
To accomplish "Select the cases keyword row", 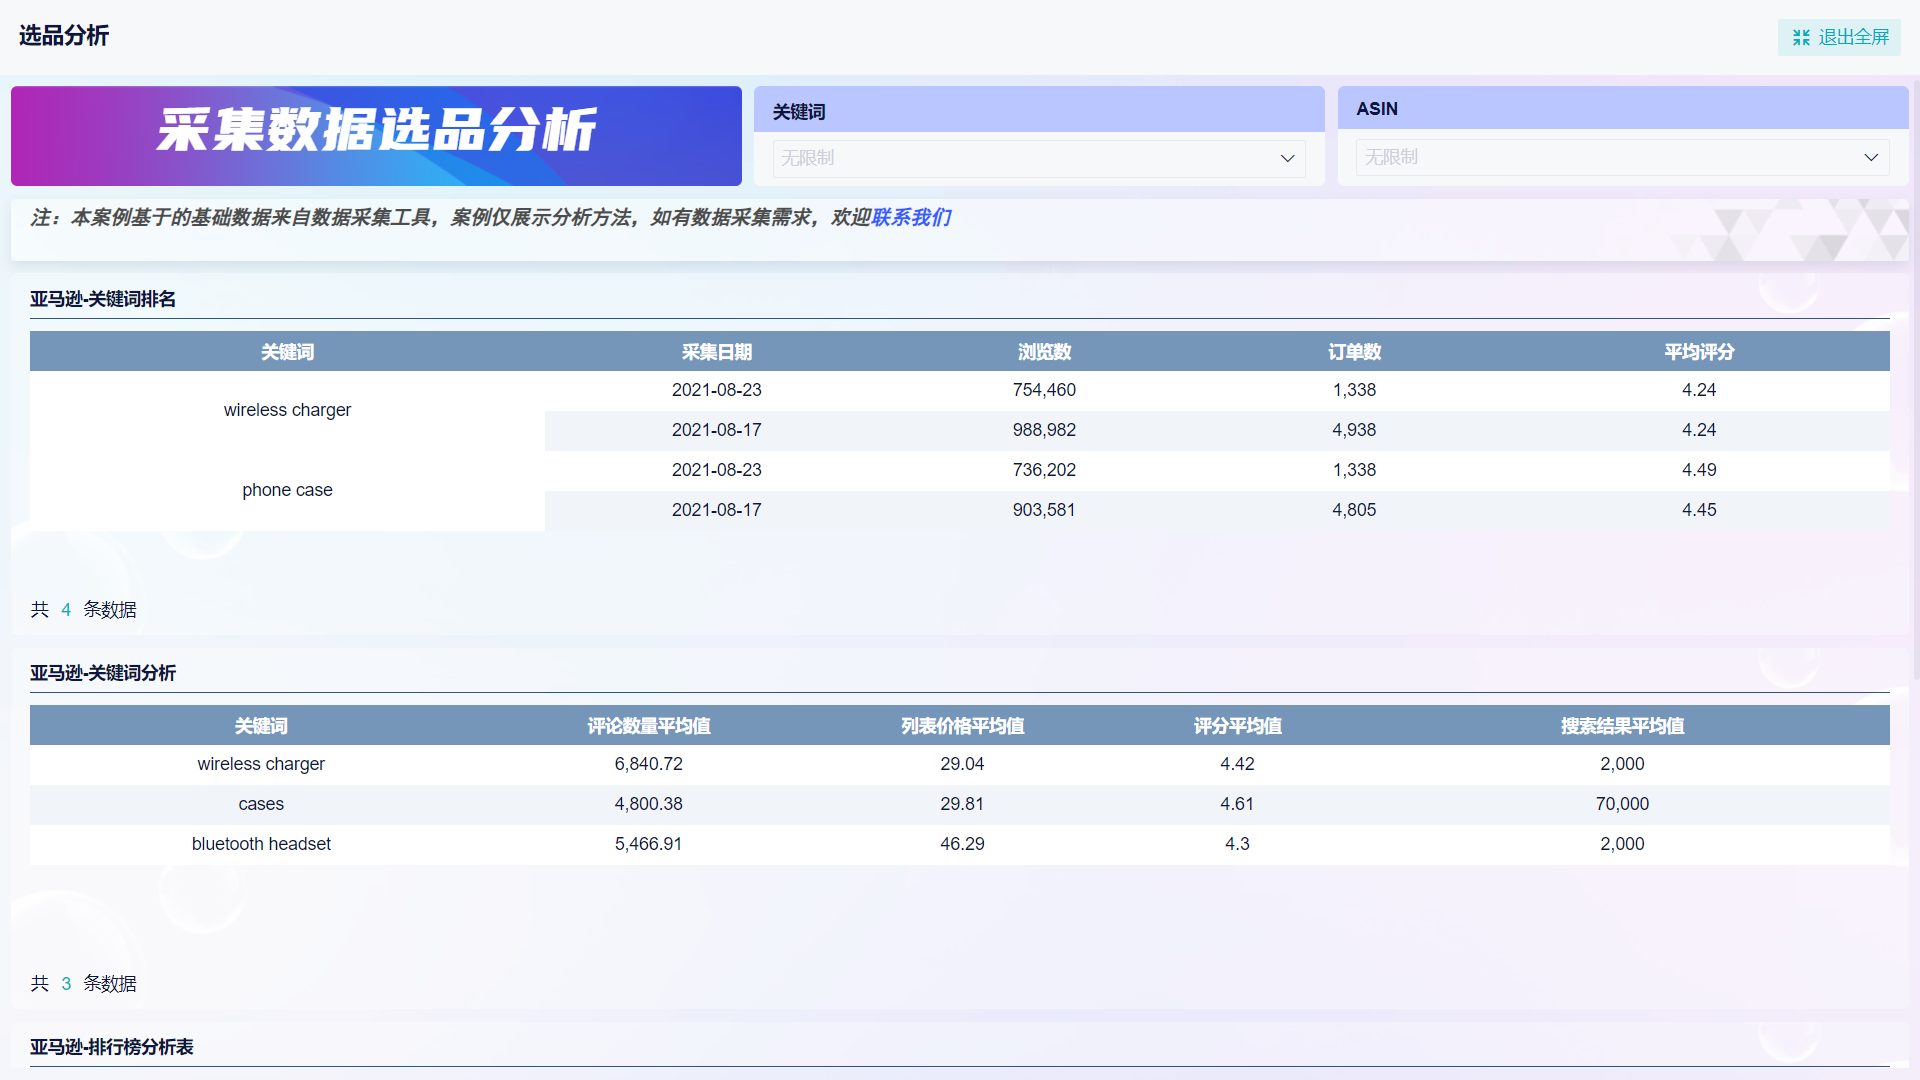I will tap(261, 804).
